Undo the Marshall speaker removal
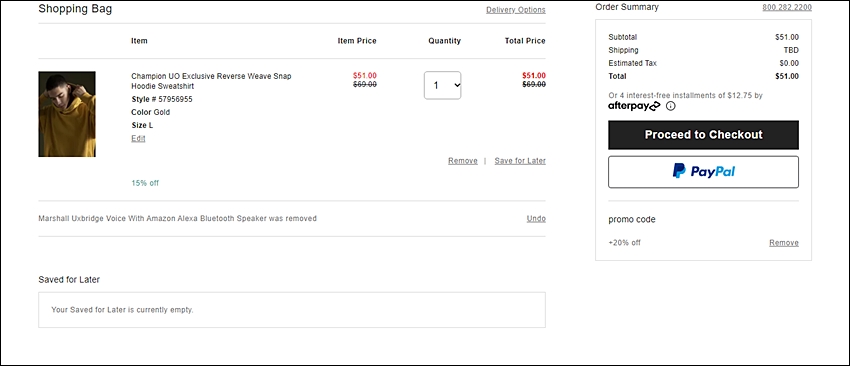Image resolution: width=850 pixels, height=366 pixels. [536, 219]
